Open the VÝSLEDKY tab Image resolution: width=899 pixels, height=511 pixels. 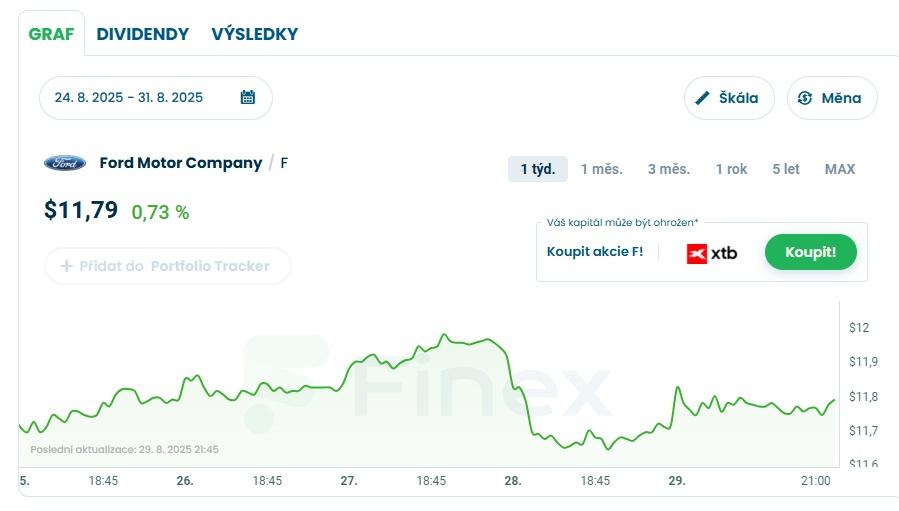(x=254, y=34)
